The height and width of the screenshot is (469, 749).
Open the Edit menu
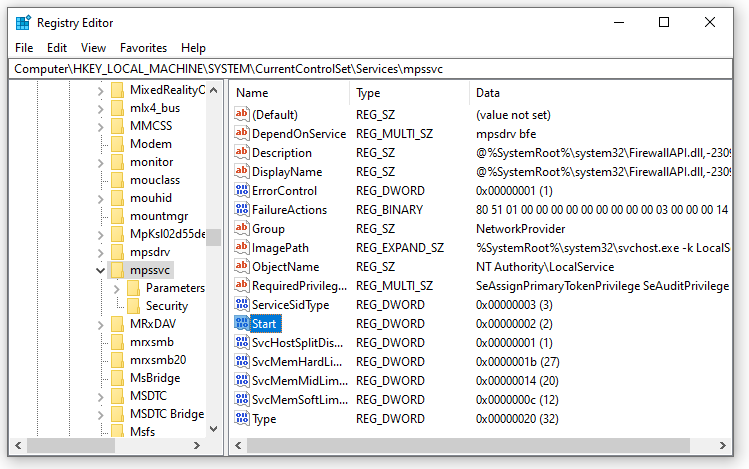pos(57,47)
